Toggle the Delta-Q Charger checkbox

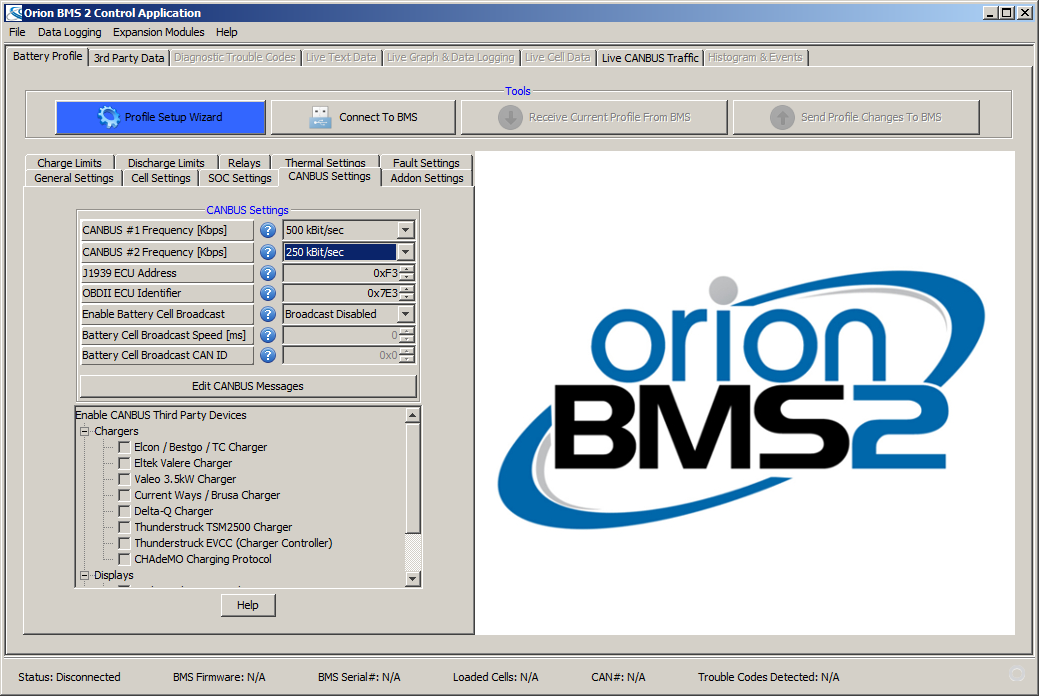124,511
